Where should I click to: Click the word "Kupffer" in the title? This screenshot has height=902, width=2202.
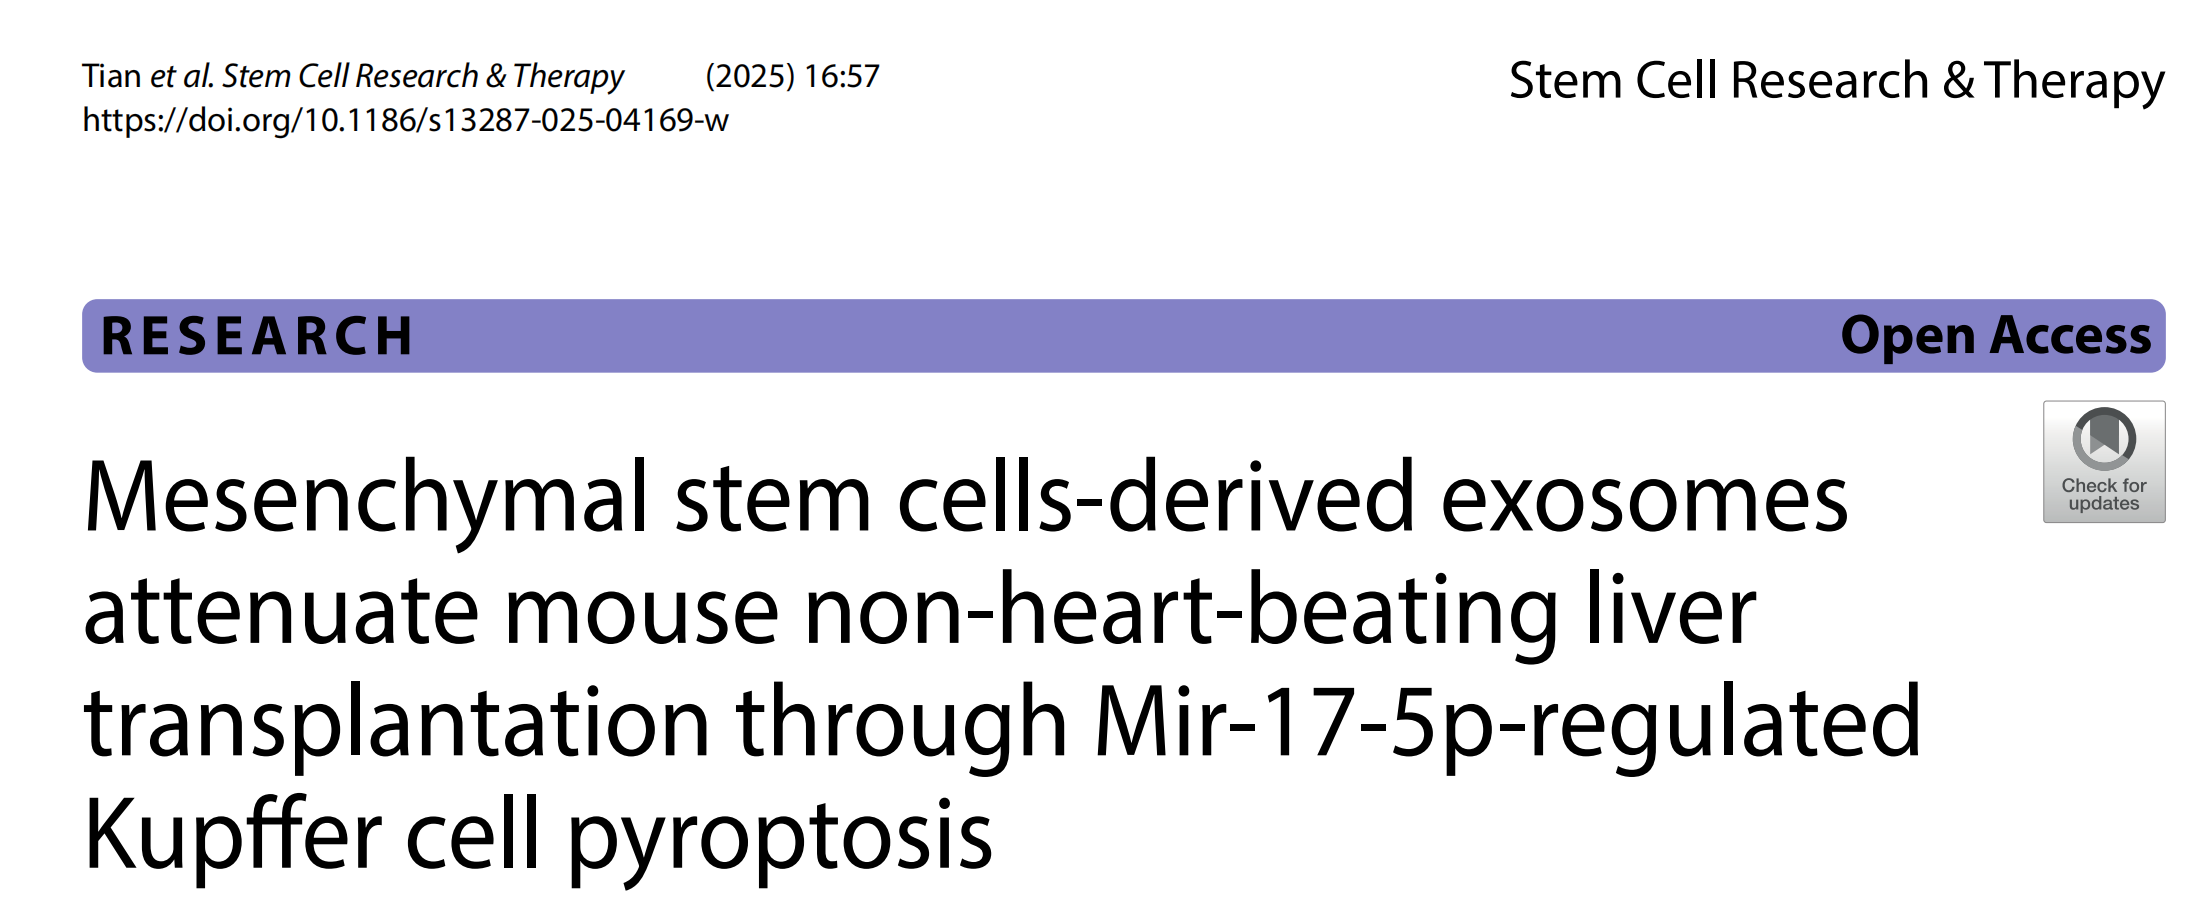[232, 834]
